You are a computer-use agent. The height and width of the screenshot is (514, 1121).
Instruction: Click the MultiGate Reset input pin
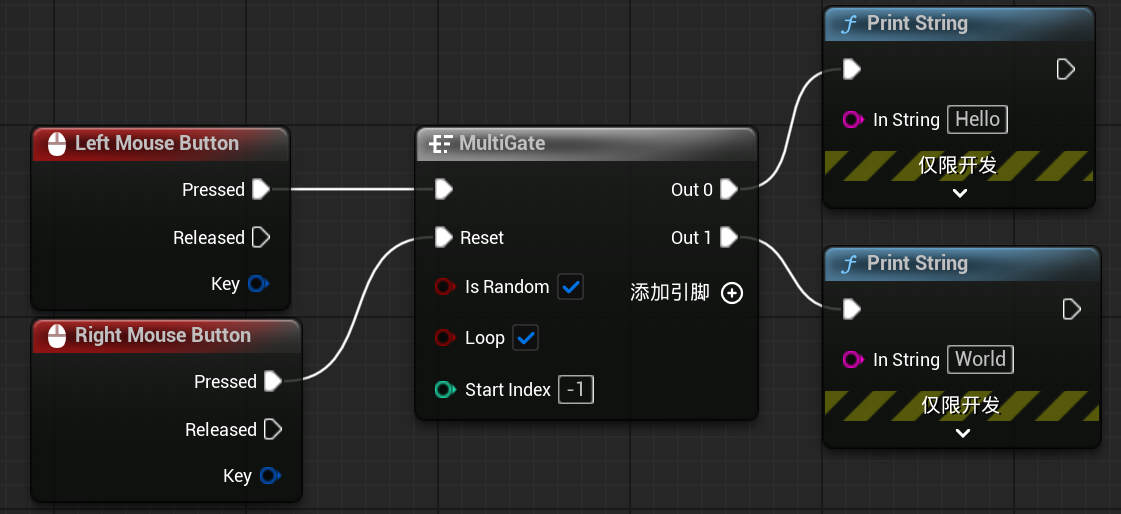[x=445, y=237]
